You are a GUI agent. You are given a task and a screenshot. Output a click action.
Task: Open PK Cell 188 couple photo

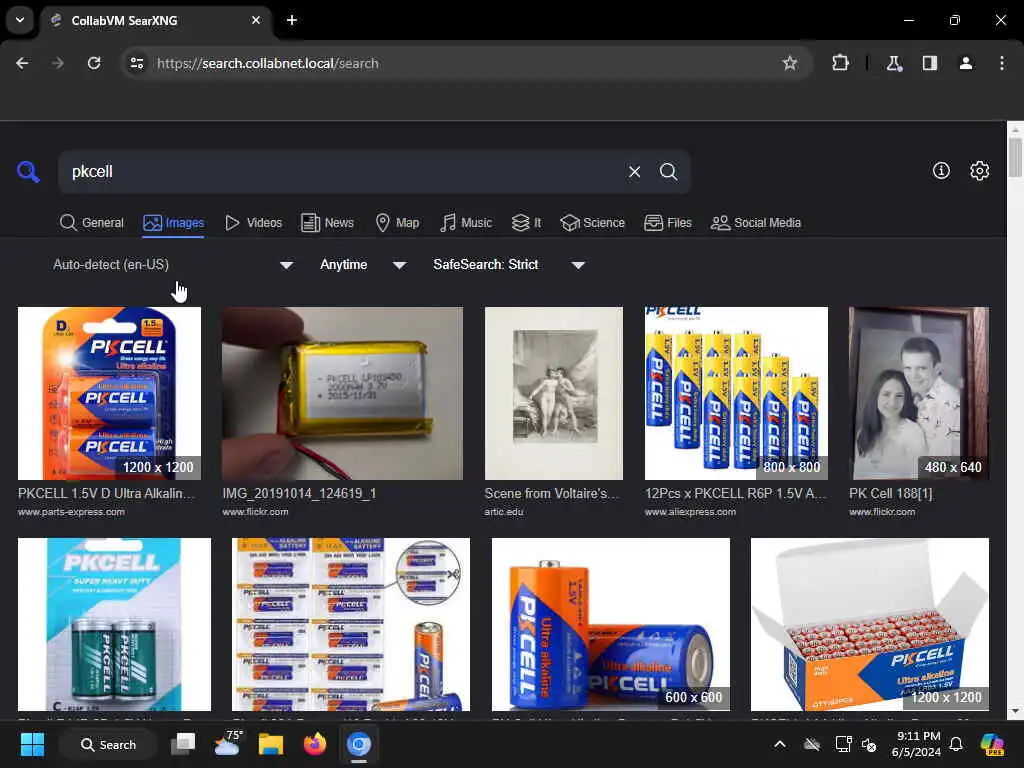[919, 393]
